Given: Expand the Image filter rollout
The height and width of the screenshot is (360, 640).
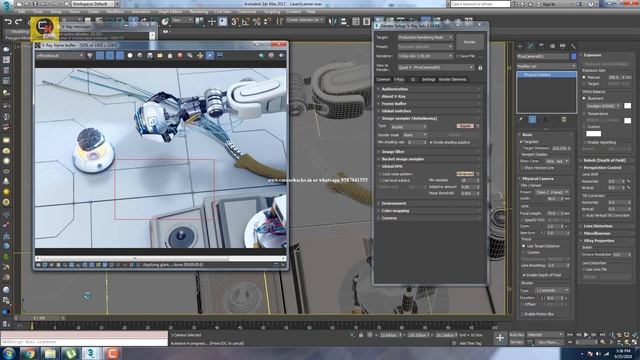Looking at the screenshot, I should coord(428,151).
